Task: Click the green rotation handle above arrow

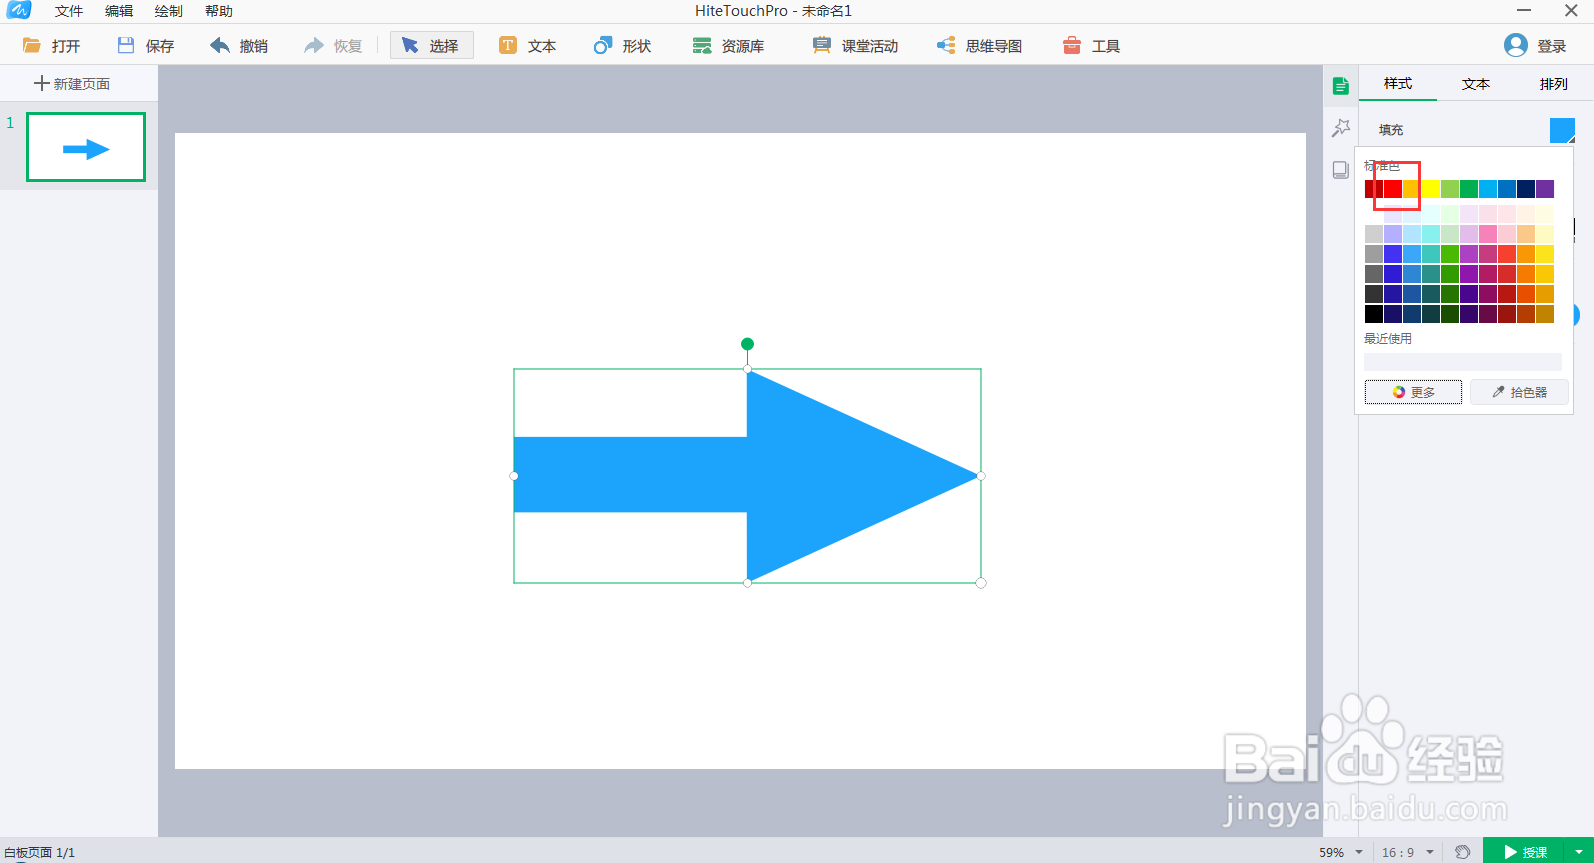Action: pos(747,344)
